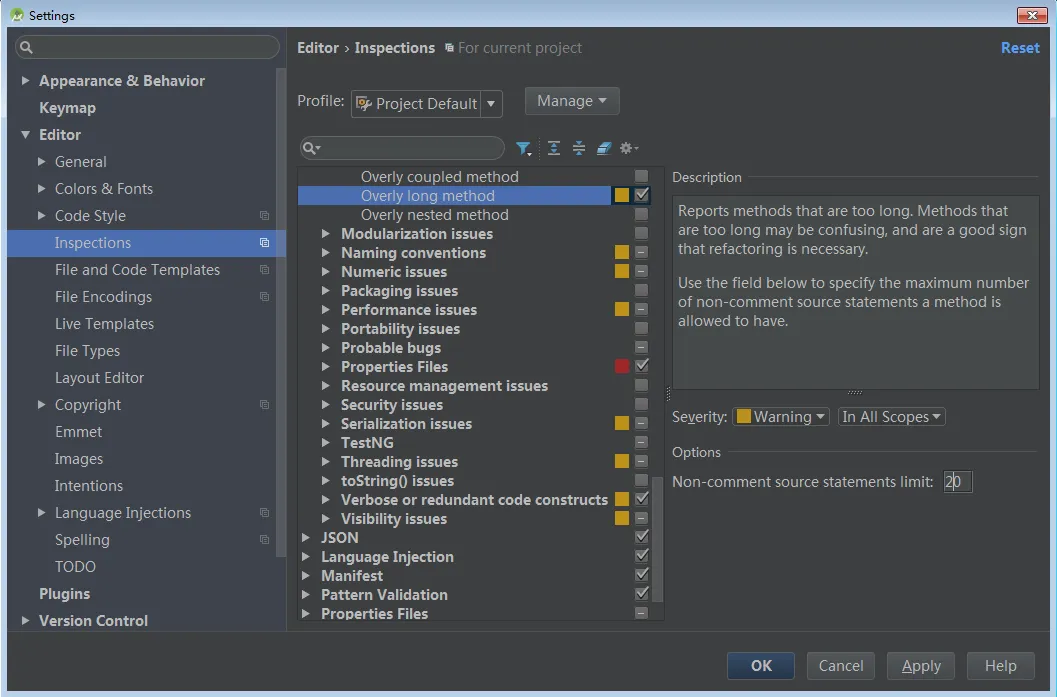1057x697 pixels.
Task: Click the copy icon beside Code Style
Action: (264, 216)
